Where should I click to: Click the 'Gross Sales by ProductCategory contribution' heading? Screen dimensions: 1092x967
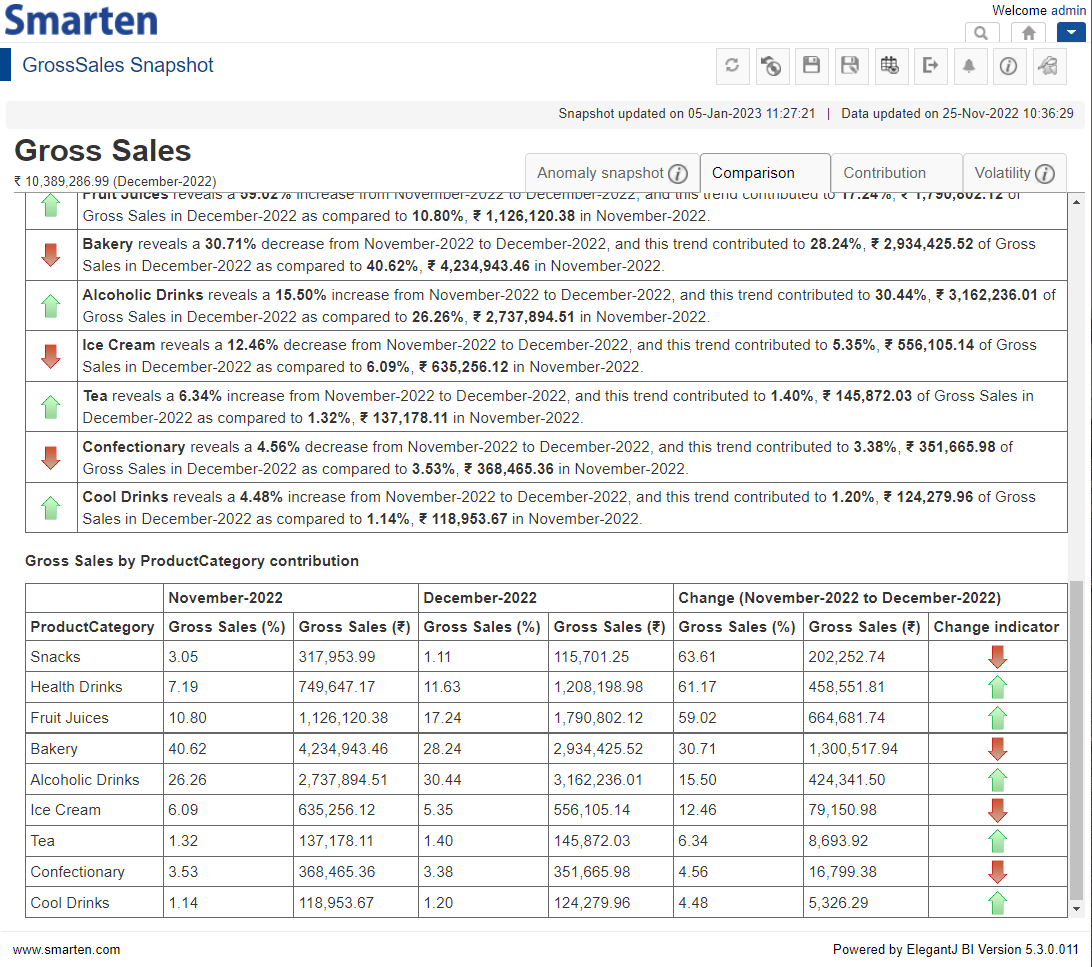[x=192, y=561]
